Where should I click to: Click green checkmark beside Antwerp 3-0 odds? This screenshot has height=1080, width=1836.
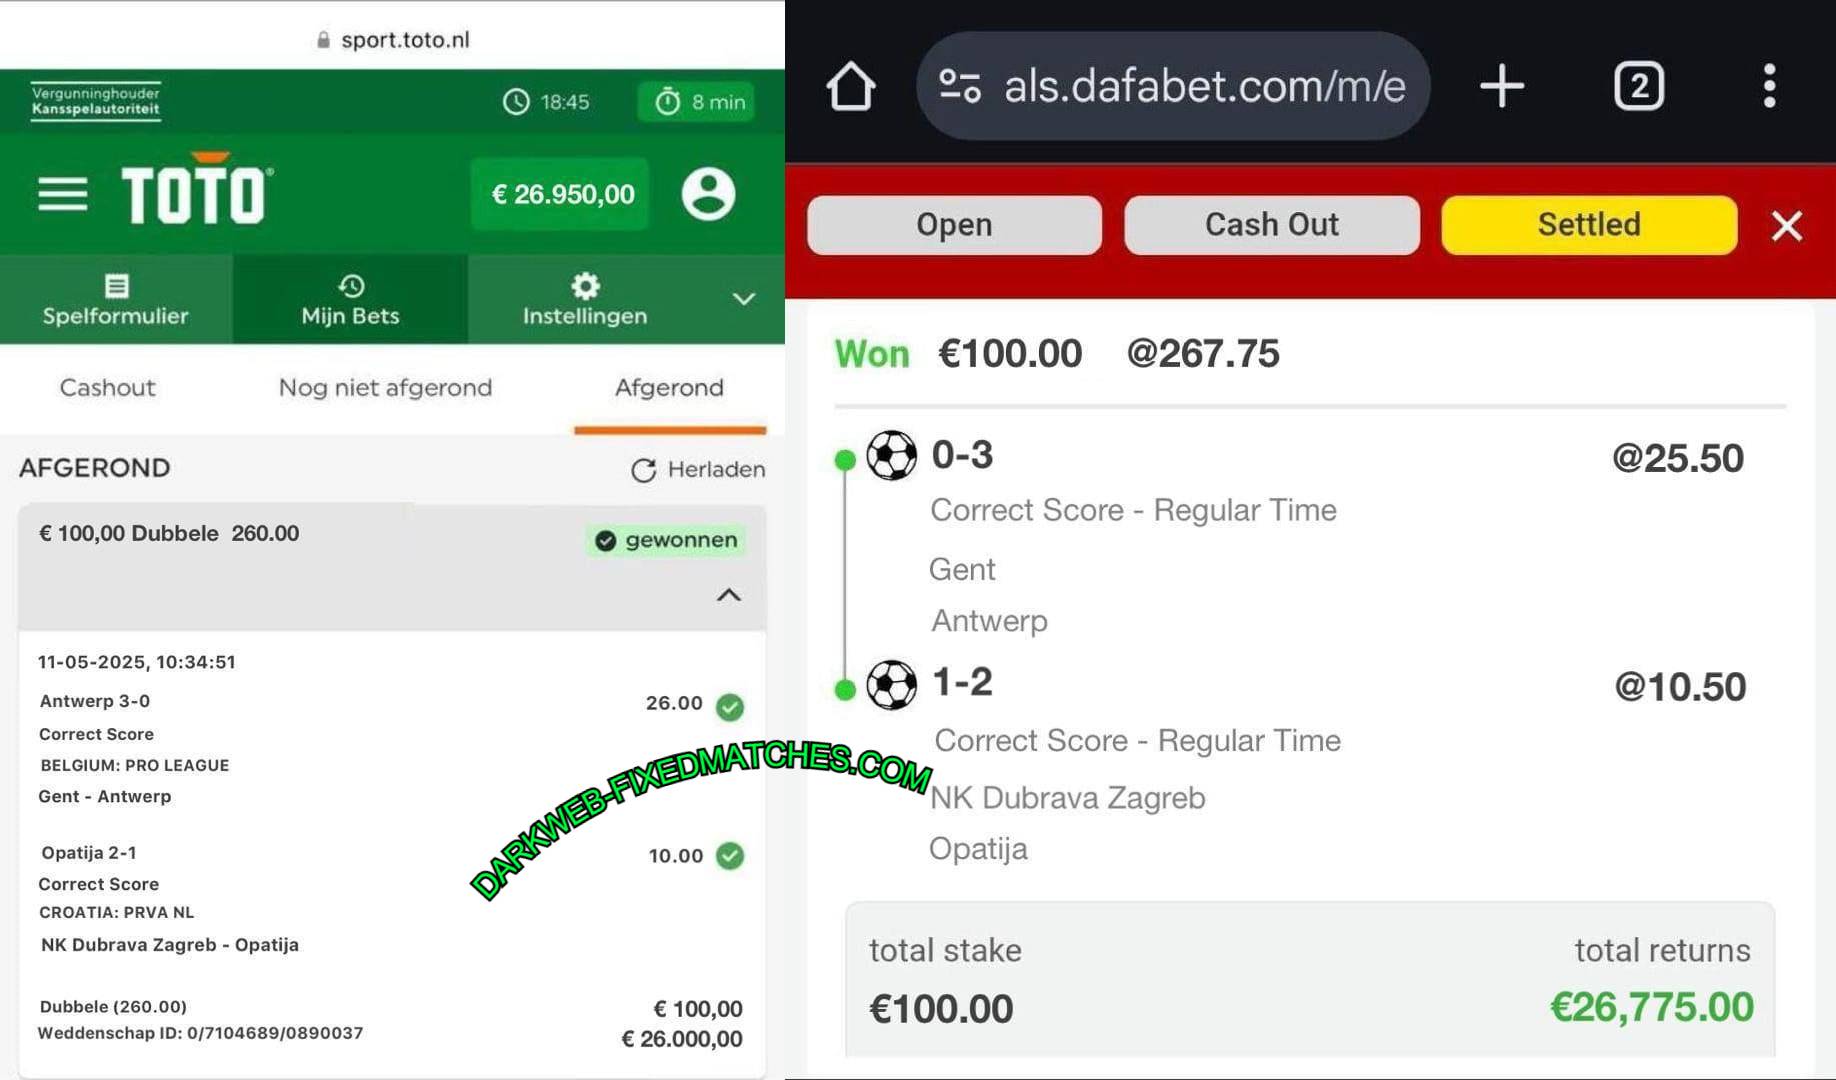730,707
